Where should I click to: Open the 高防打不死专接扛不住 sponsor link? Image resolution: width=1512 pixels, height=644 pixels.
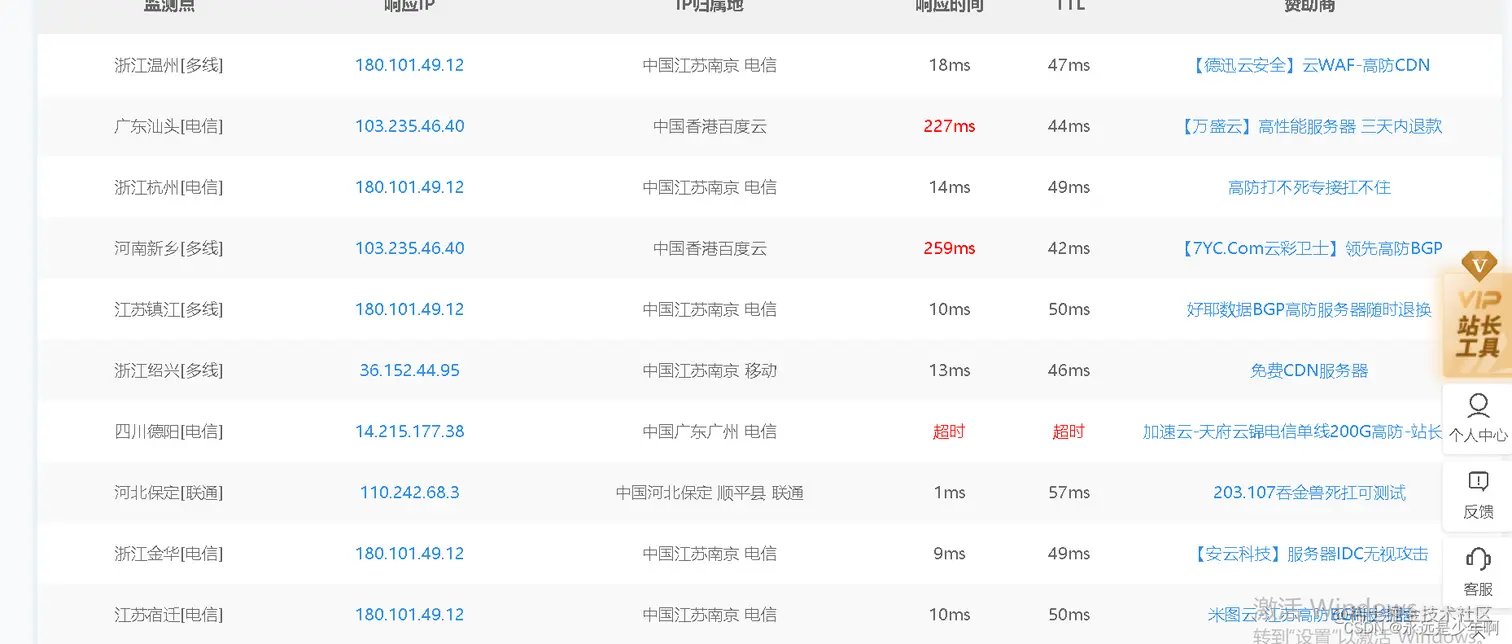tap(1309, 187)
